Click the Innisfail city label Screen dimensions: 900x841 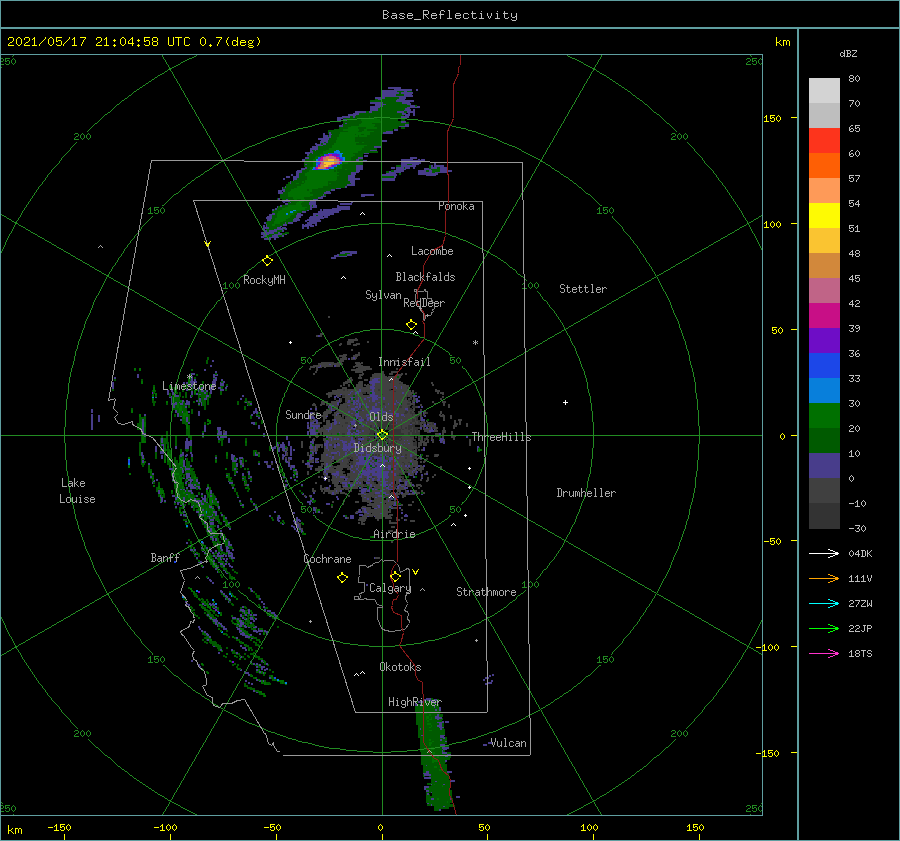(x=404, y=362)
